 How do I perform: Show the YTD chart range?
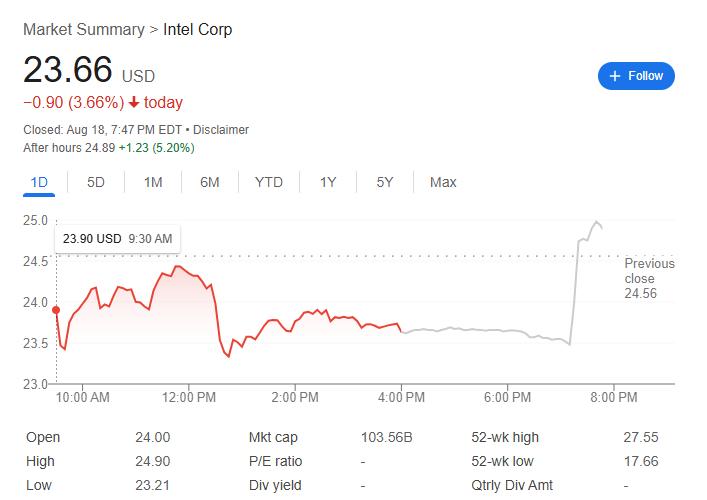click(x=268, y=182)
